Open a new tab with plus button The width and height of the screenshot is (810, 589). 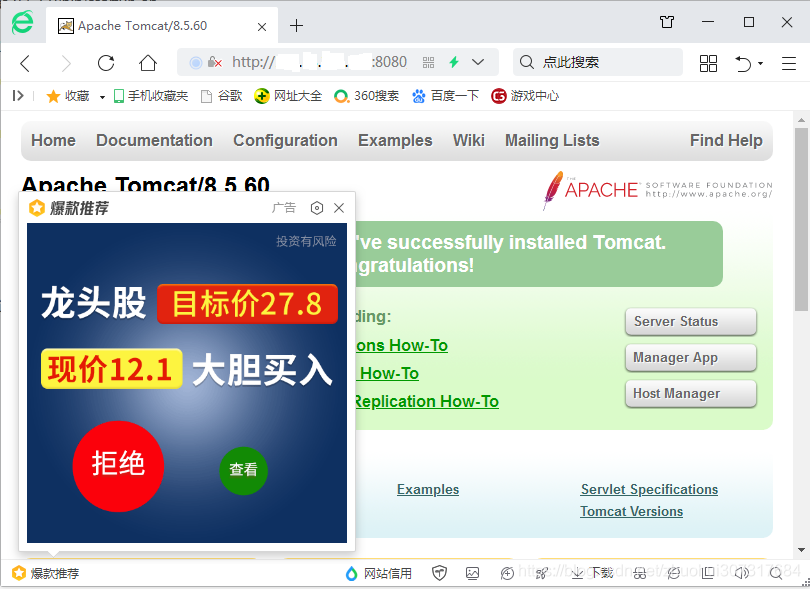click(x=296, y=25)
